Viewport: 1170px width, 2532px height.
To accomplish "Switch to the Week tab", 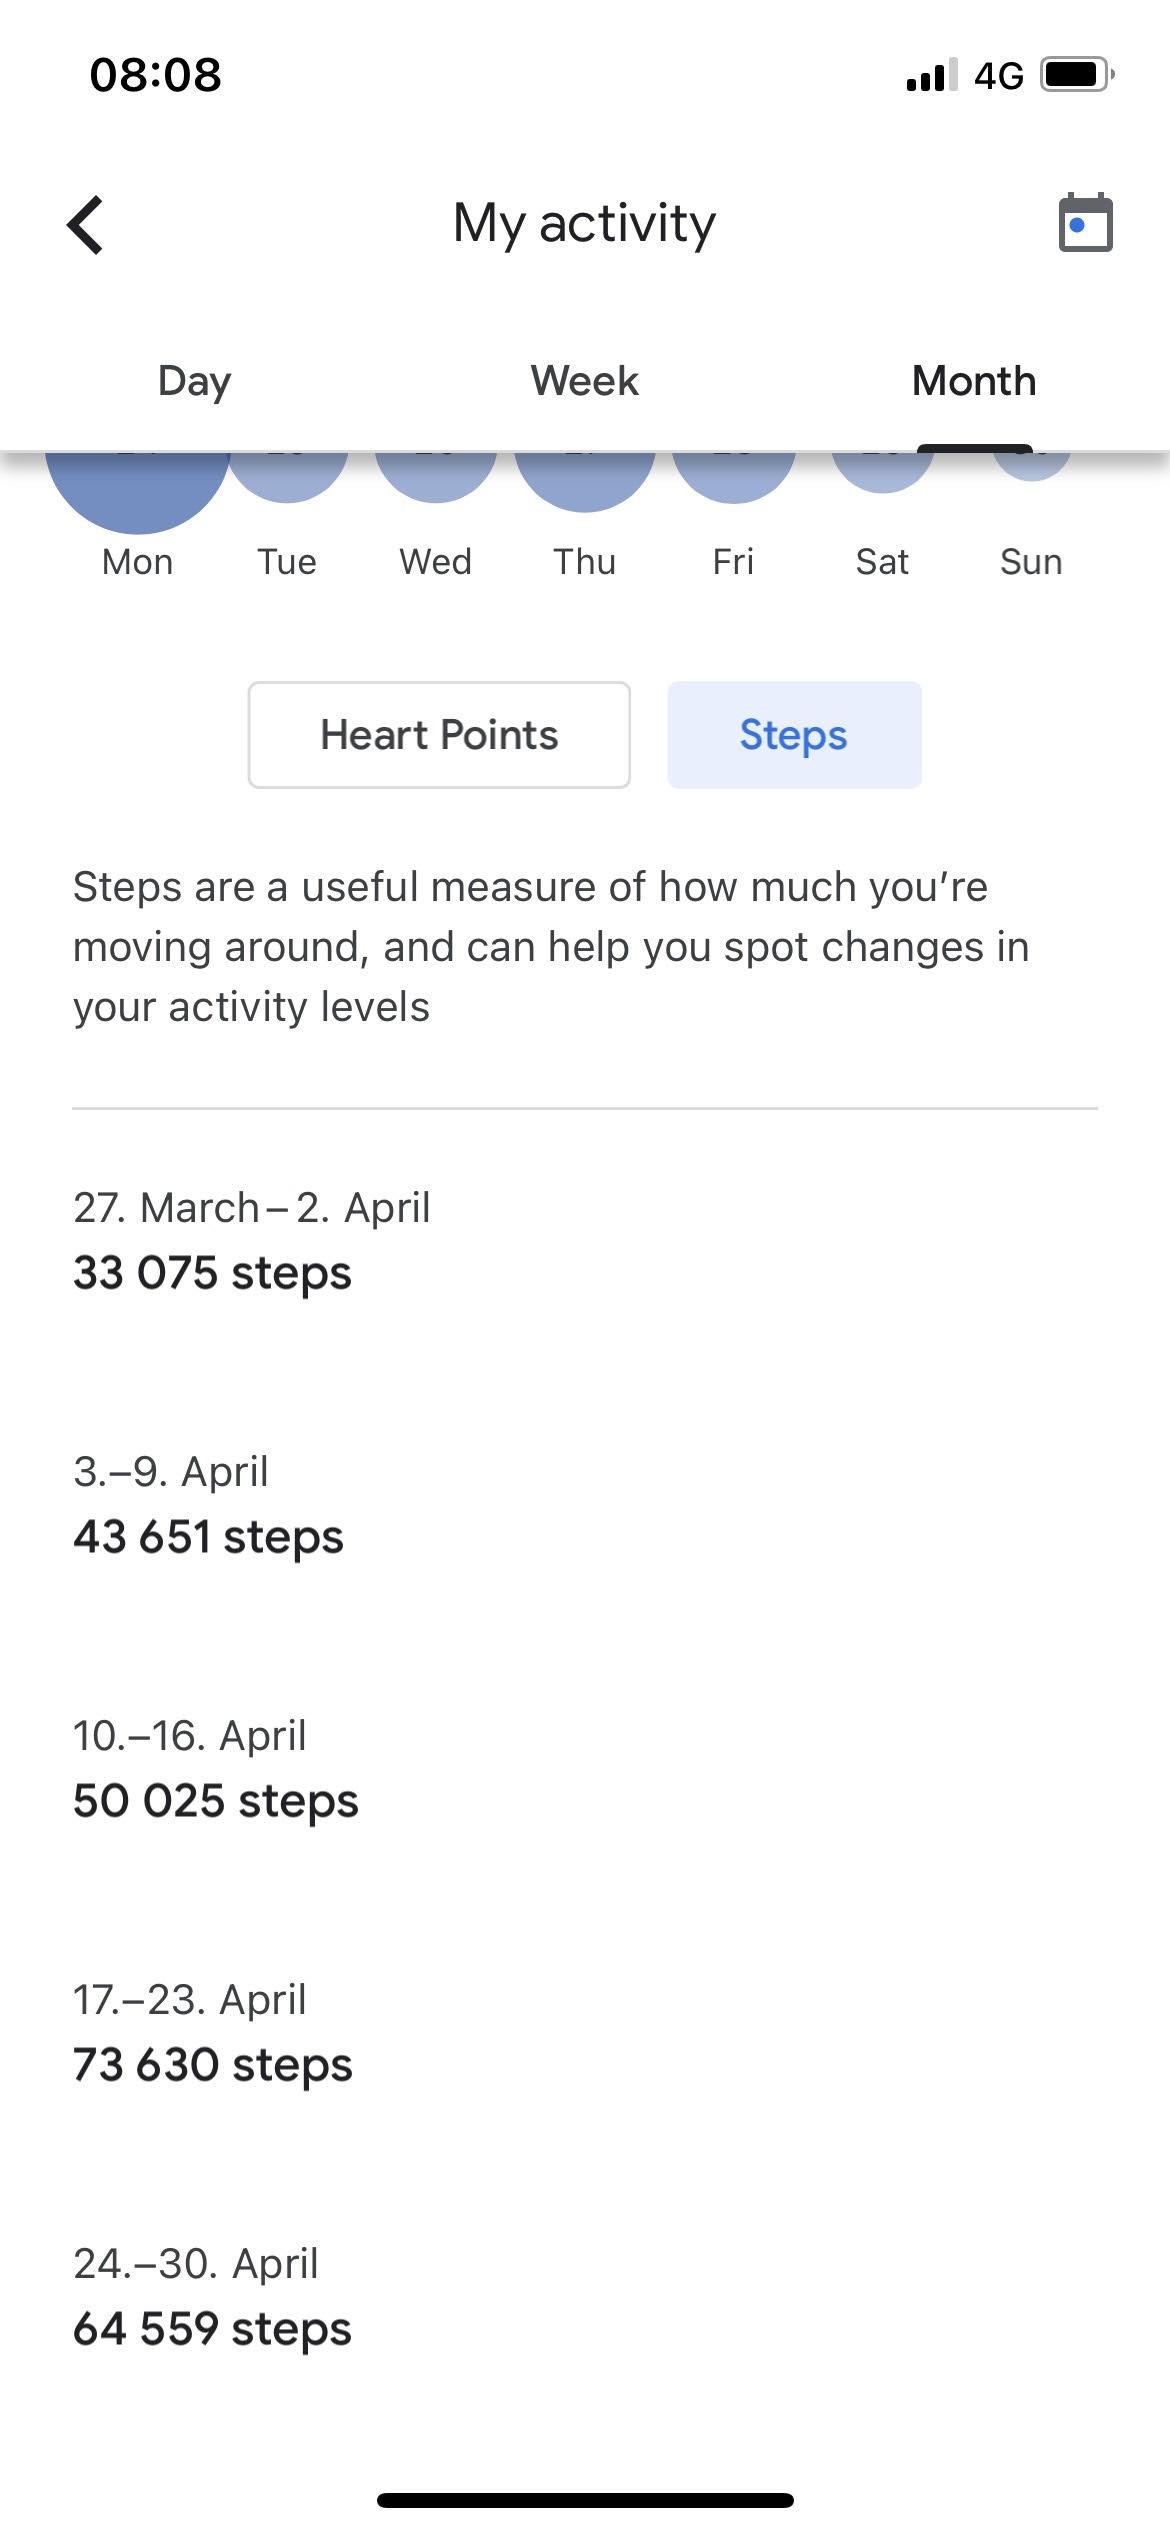I will (584, 381).
